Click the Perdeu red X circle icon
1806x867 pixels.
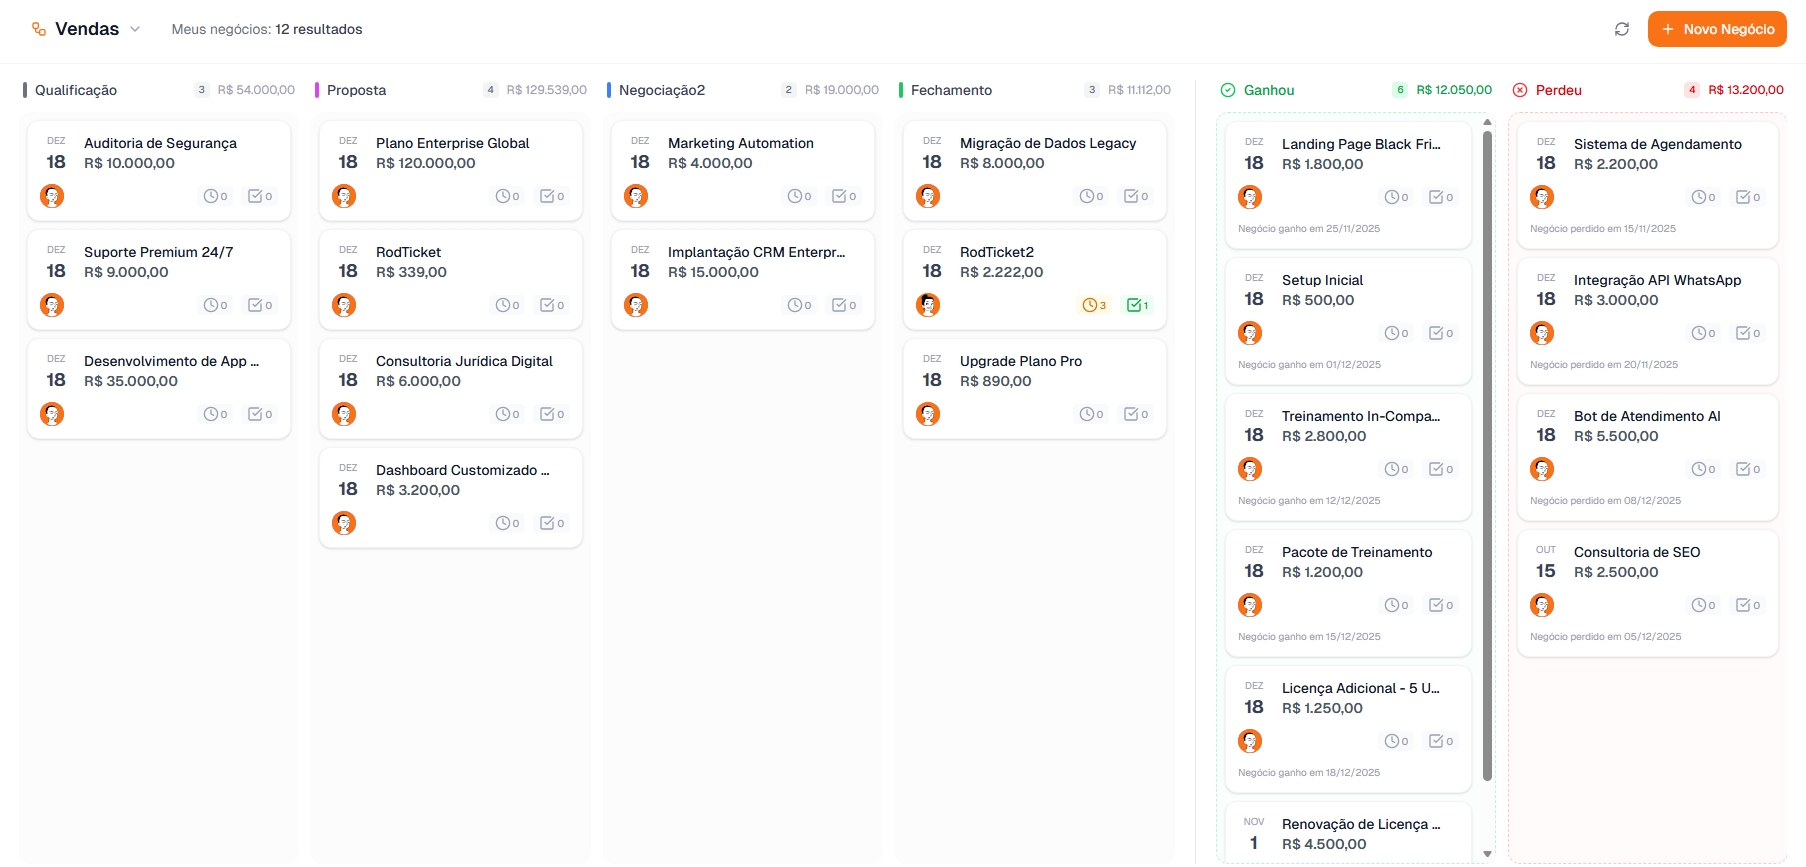pyautogui.click(x=1520, y=90)
